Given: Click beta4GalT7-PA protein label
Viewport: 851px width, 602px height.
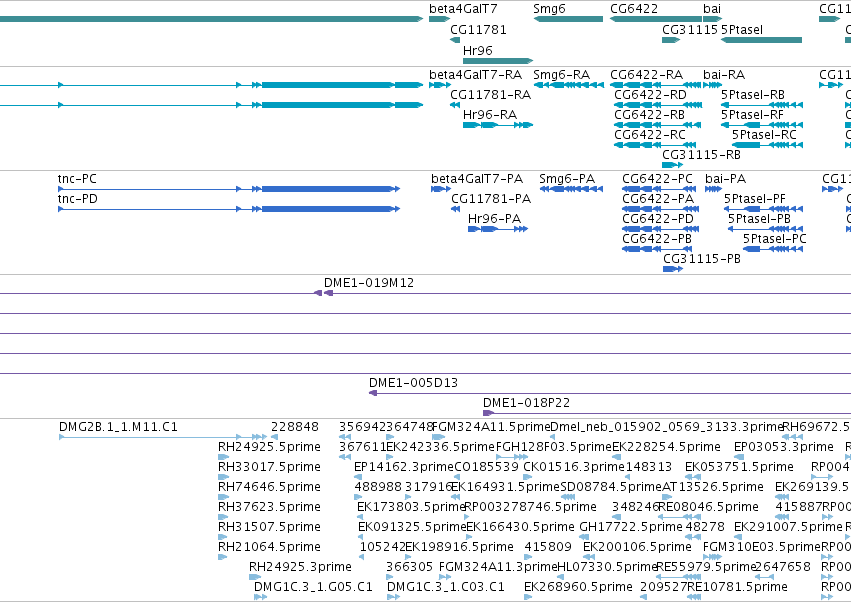Looking at the screenshot, I should pos(477,179).
